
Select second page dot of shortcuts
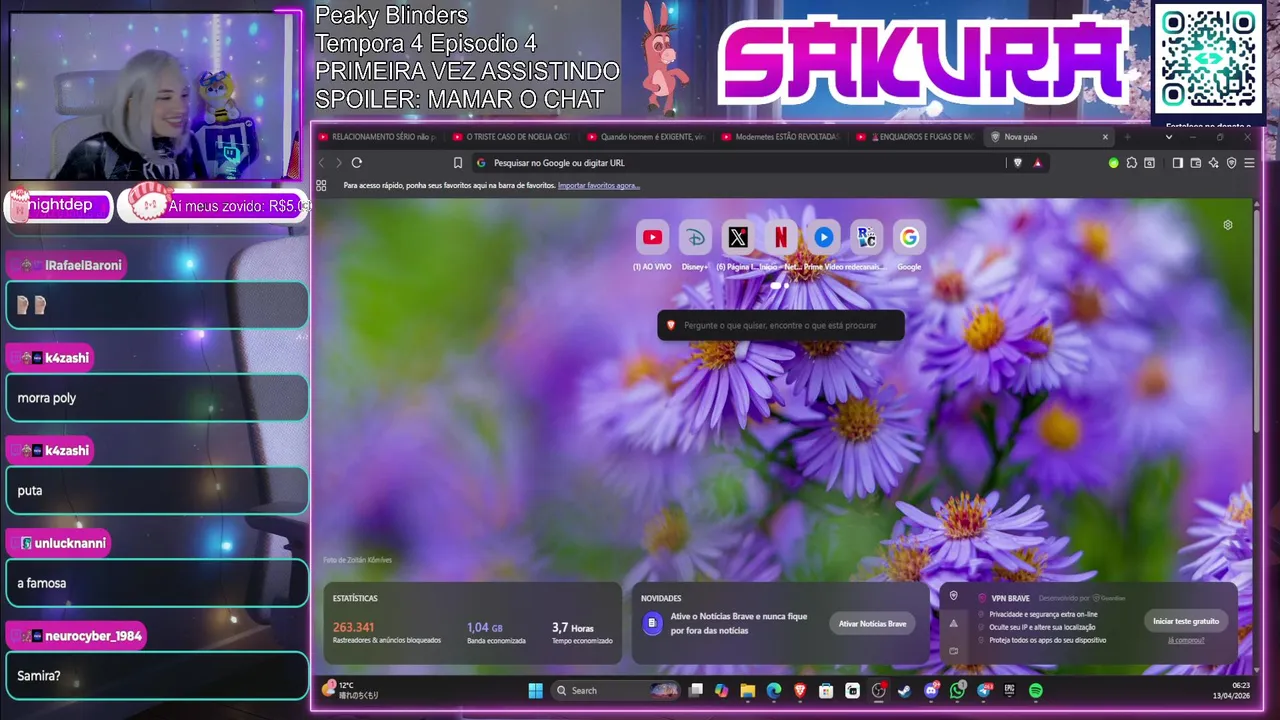[786, 285]
